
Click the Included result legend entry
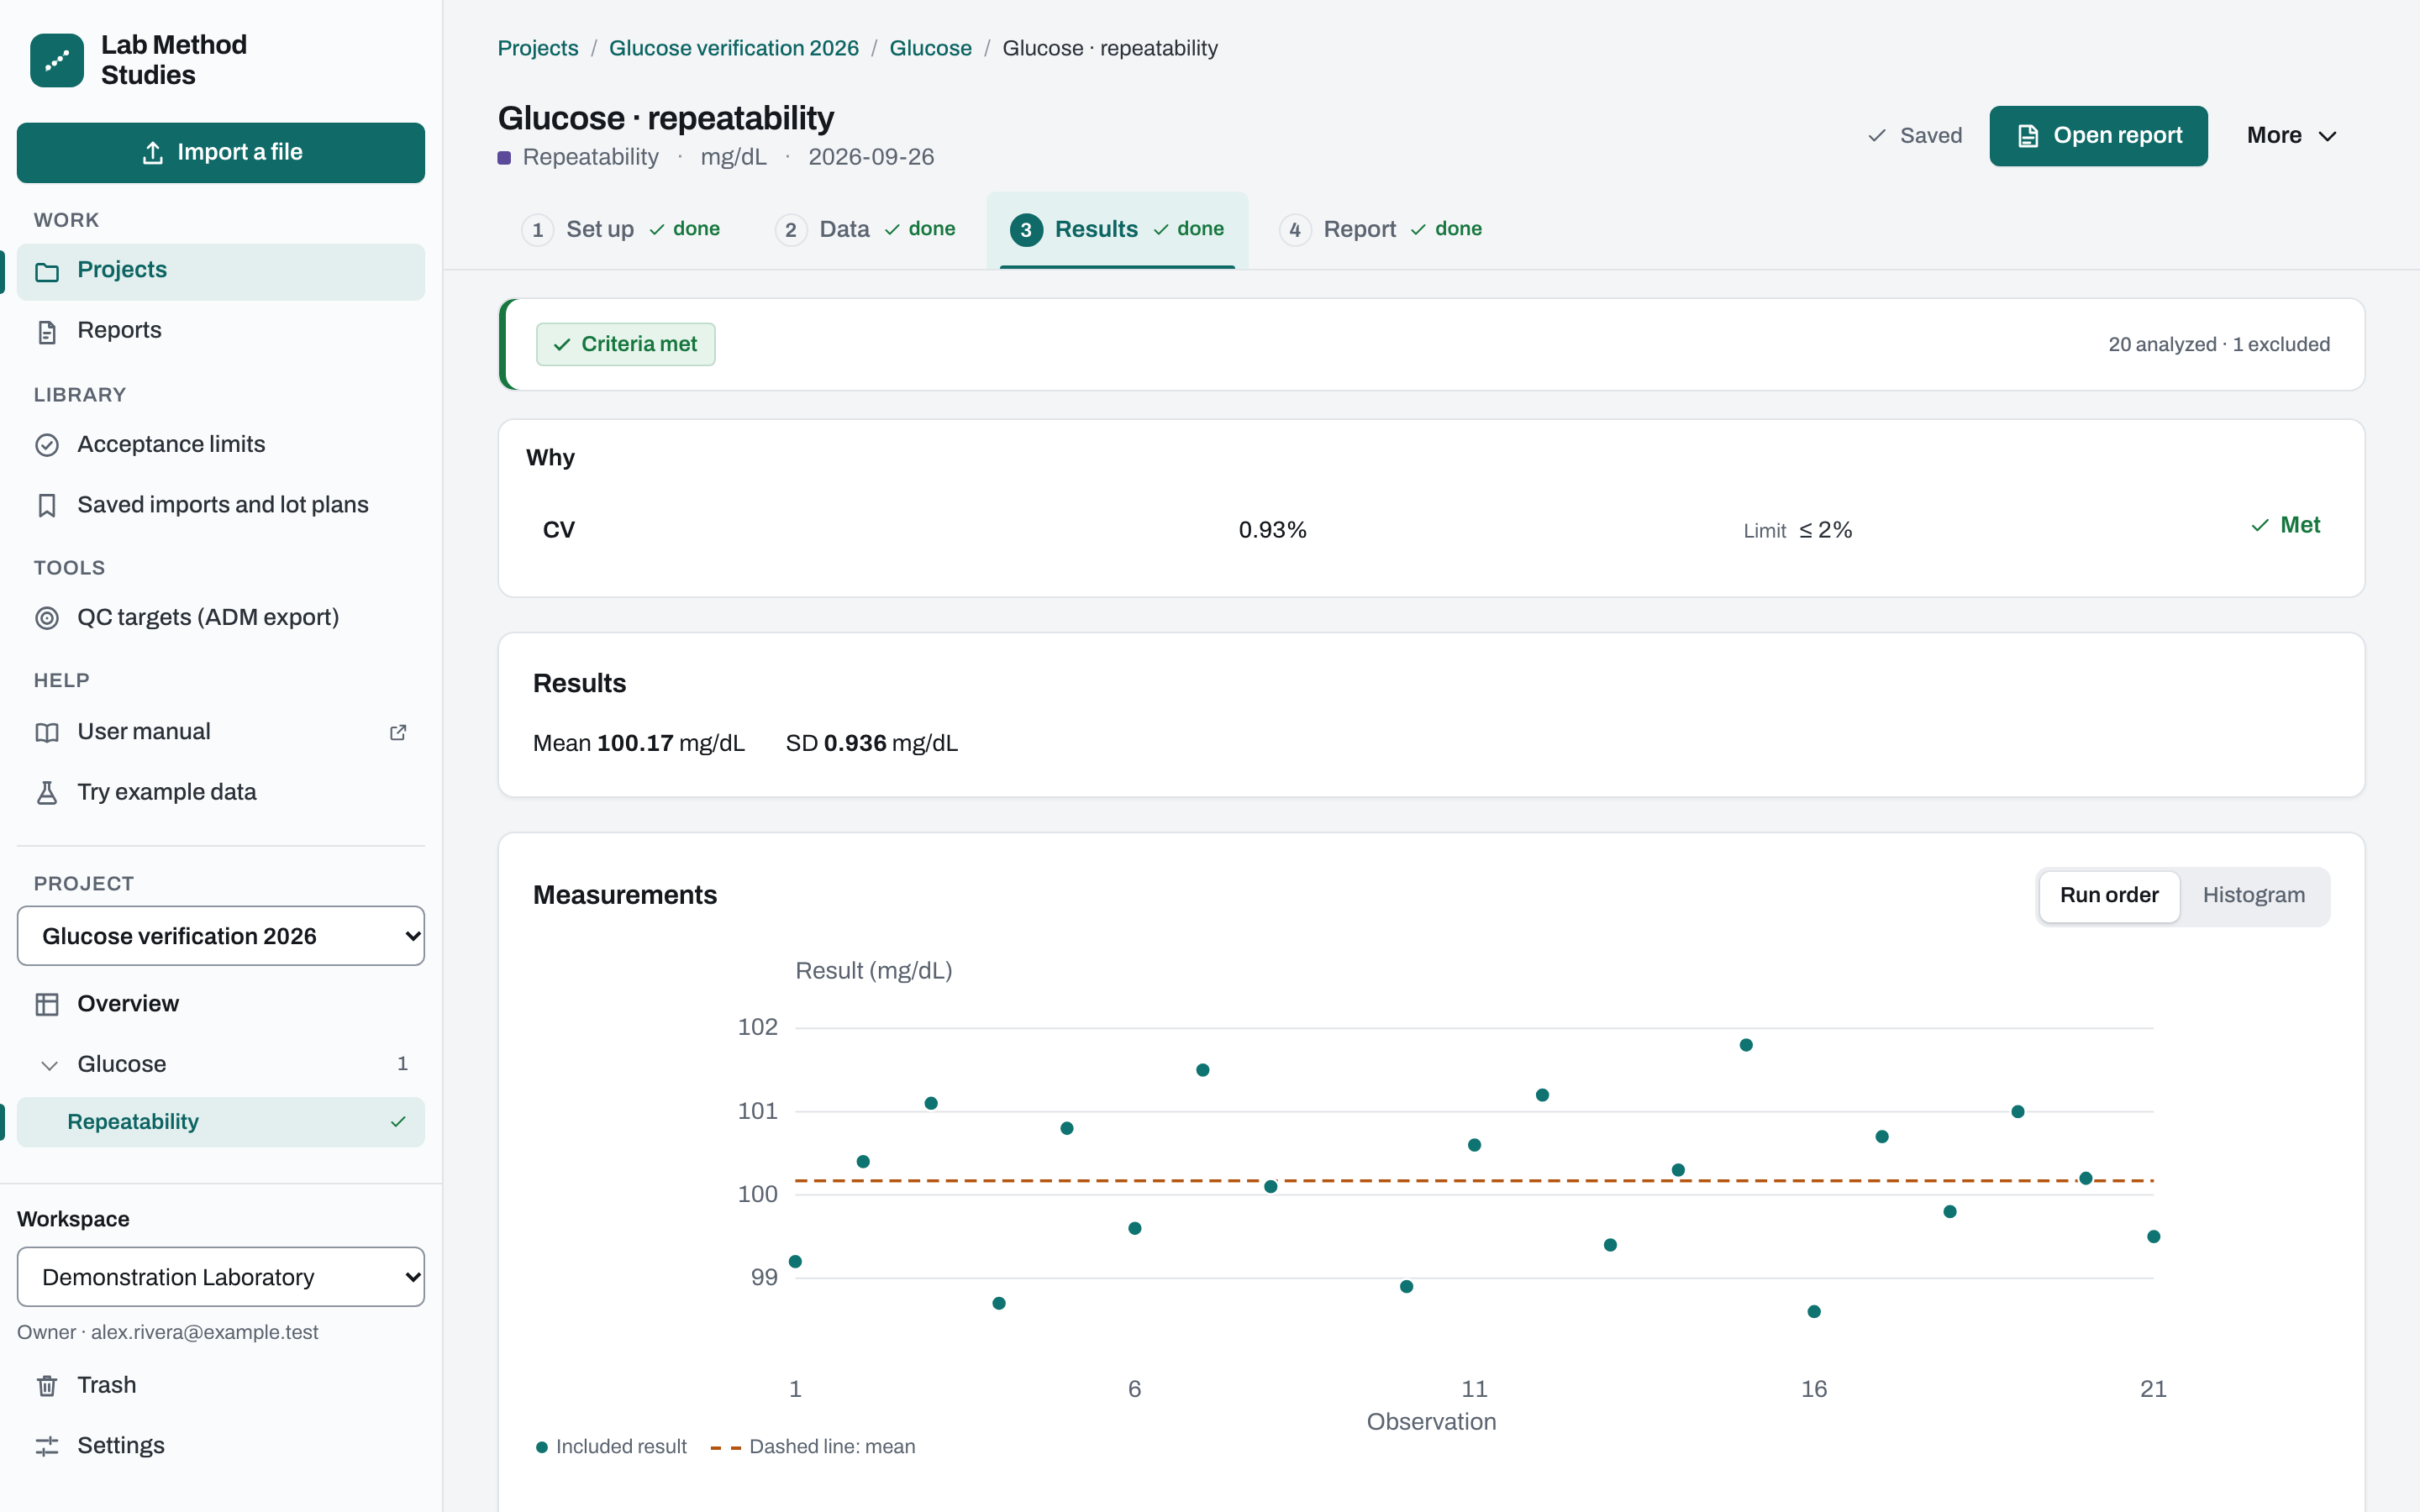[611, 1446]
